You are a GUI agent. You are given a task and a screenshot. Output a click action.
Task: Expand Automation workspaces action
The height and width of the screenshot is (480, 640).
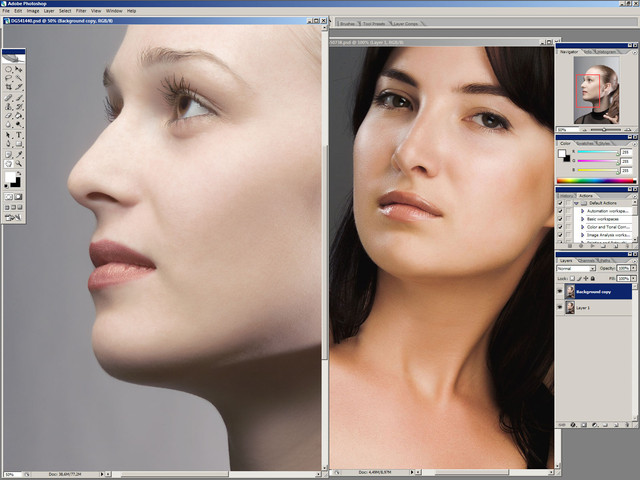coord(583,211)
